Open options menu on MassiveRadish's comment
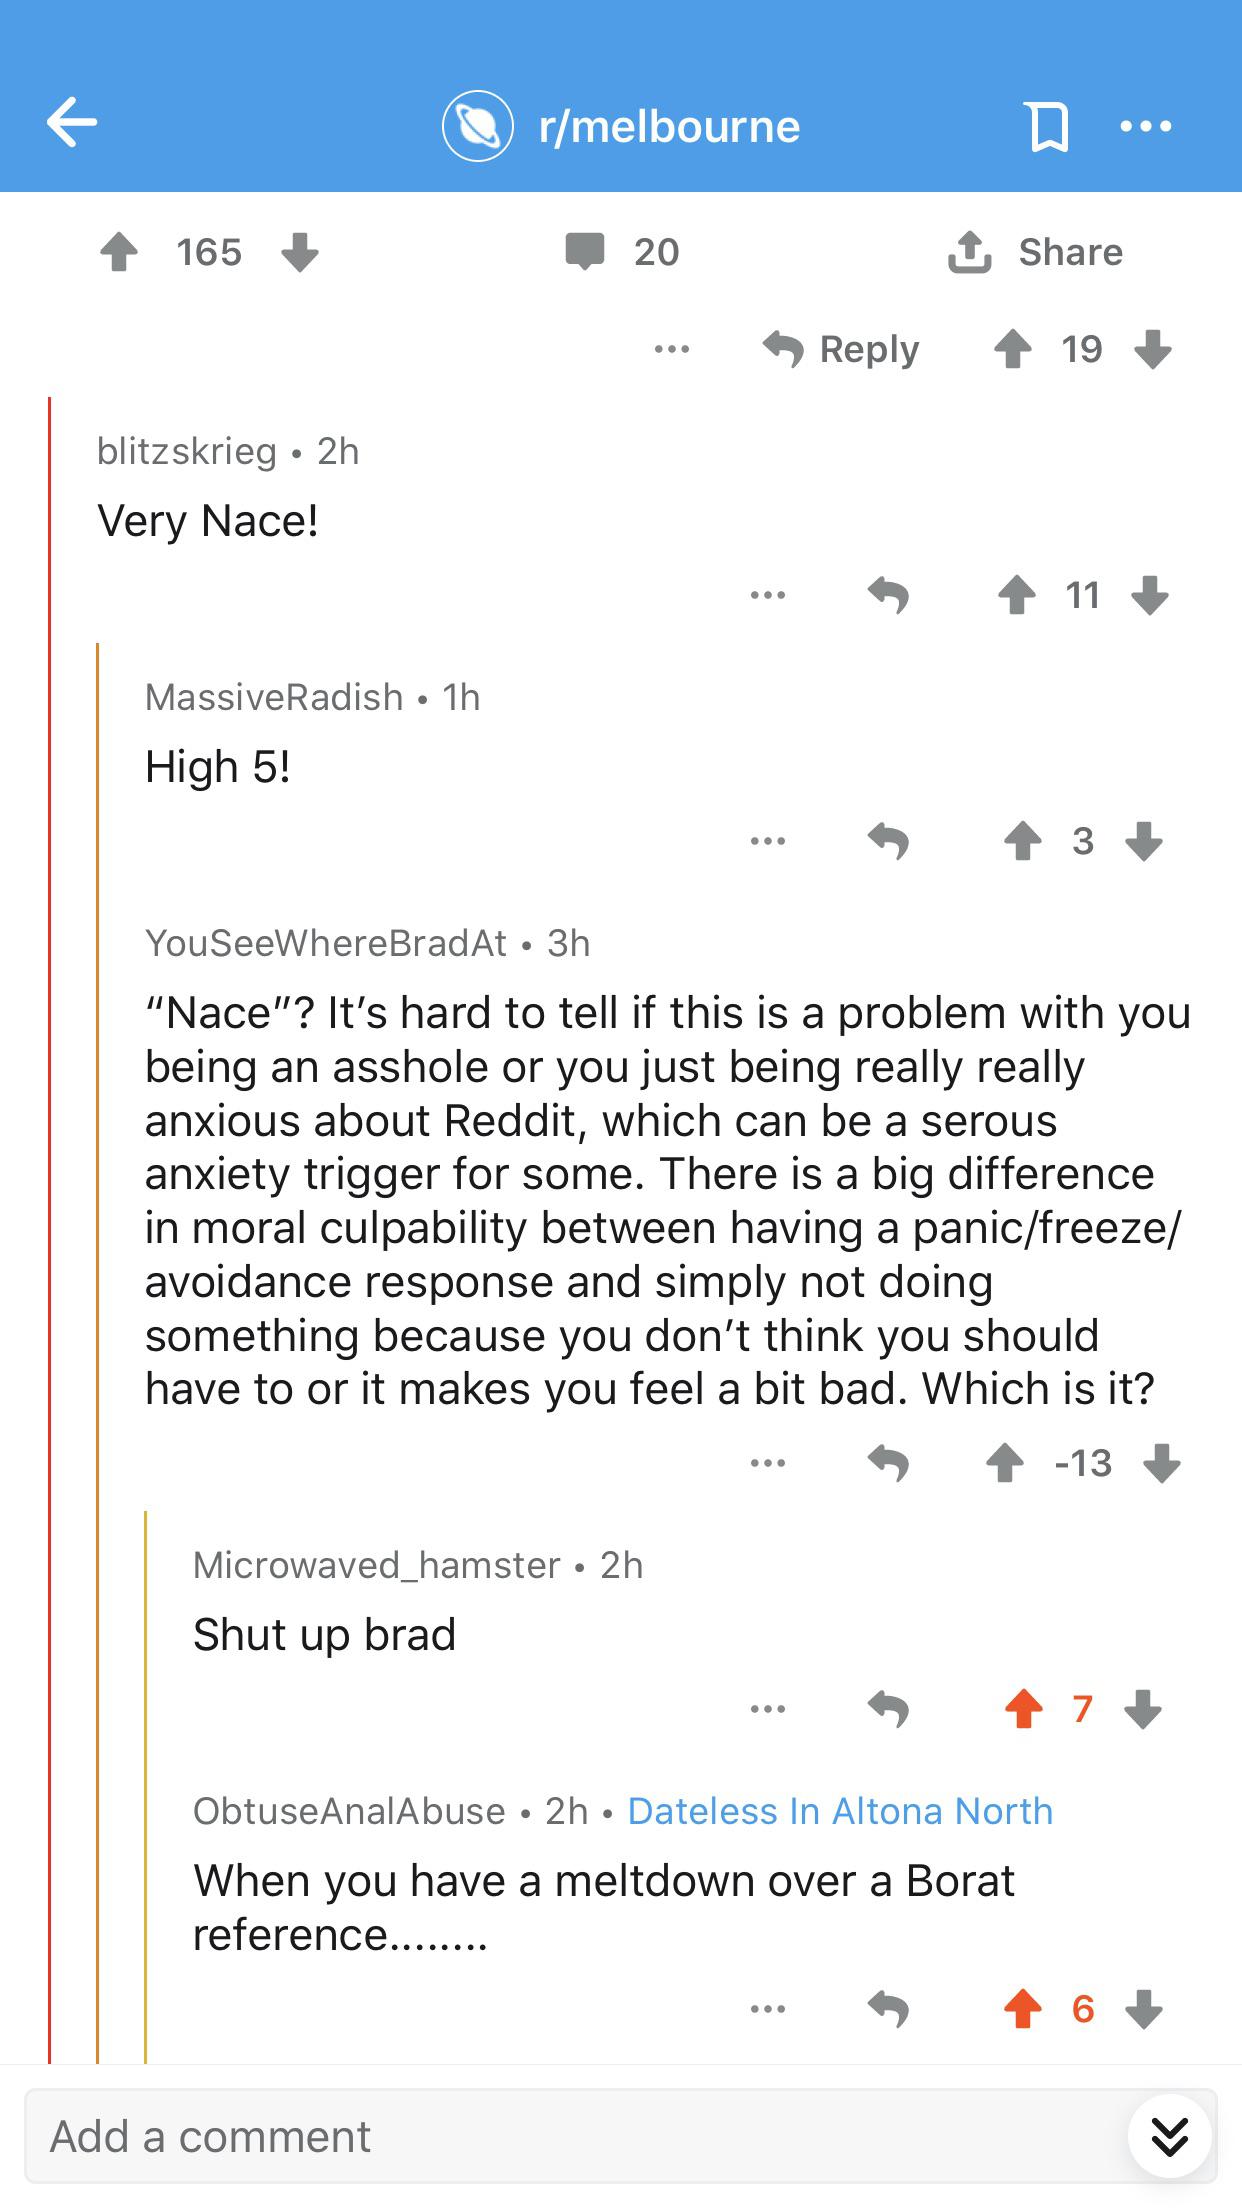This screenshot has width=1242, height=2208. (x=766, y=841)
